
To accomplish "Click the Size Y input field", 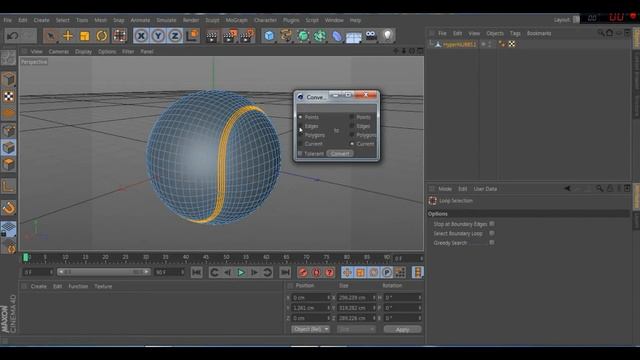I will (x=356, y=308).
